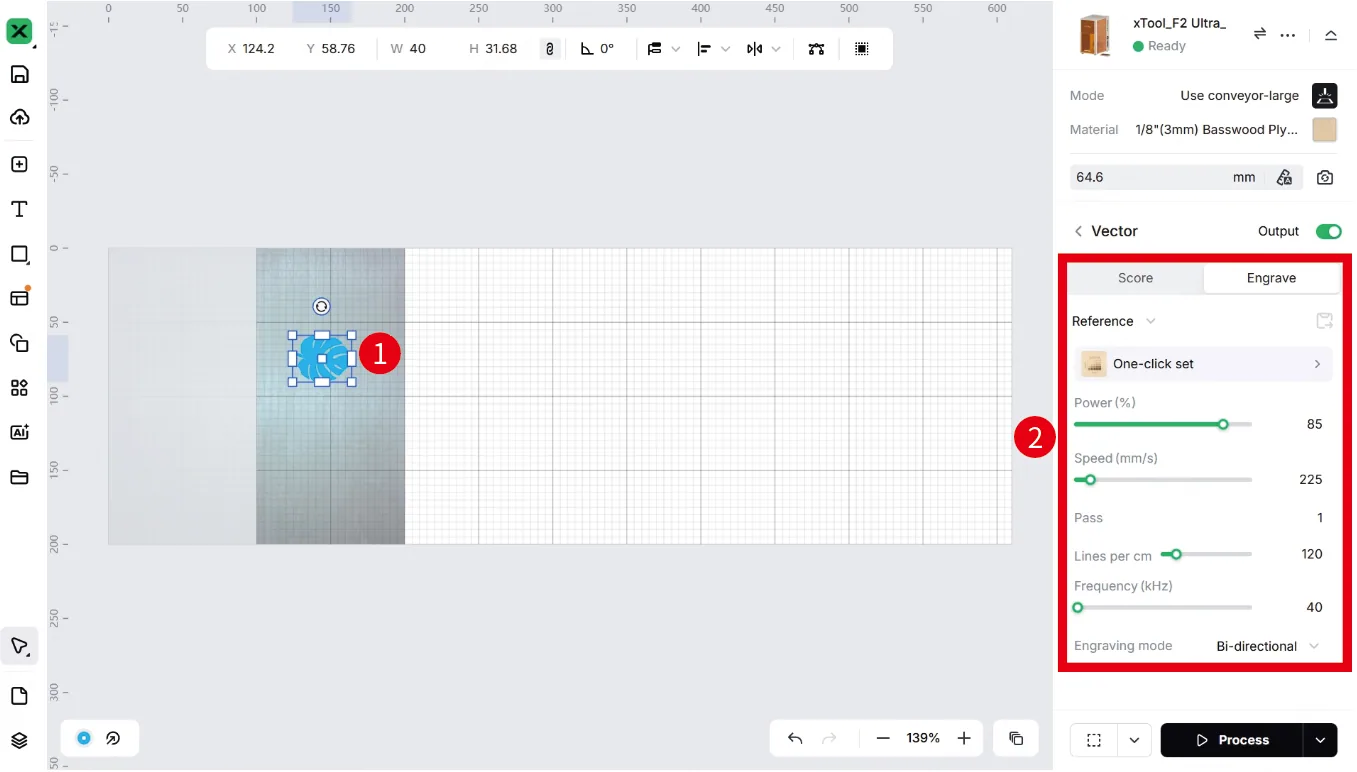Viewport: 1357px width, 772px height.
Task: Open the cloud upload icon in sidebar
Action: click(x=19, y=118)
